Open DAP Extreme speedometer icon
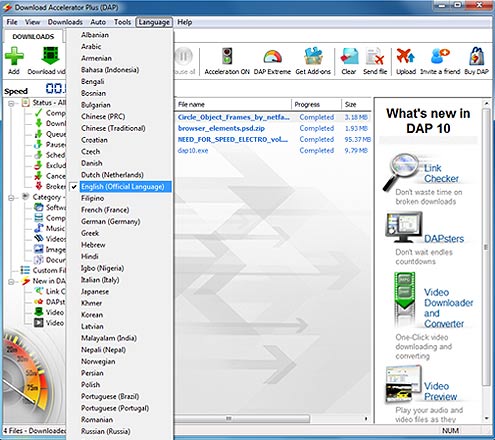Viewport: 495px width, 440px height. click(272, 57)
